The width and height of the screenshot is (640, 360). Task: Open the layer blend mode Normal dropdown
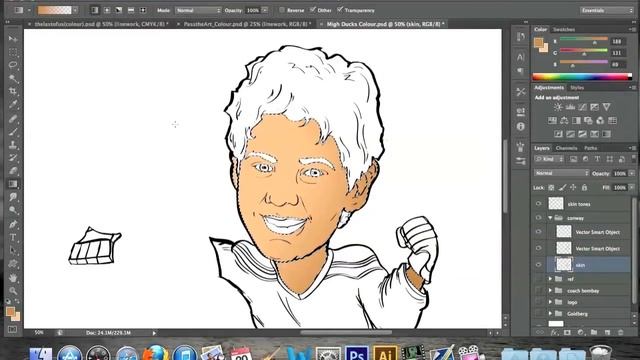point(561,173)
